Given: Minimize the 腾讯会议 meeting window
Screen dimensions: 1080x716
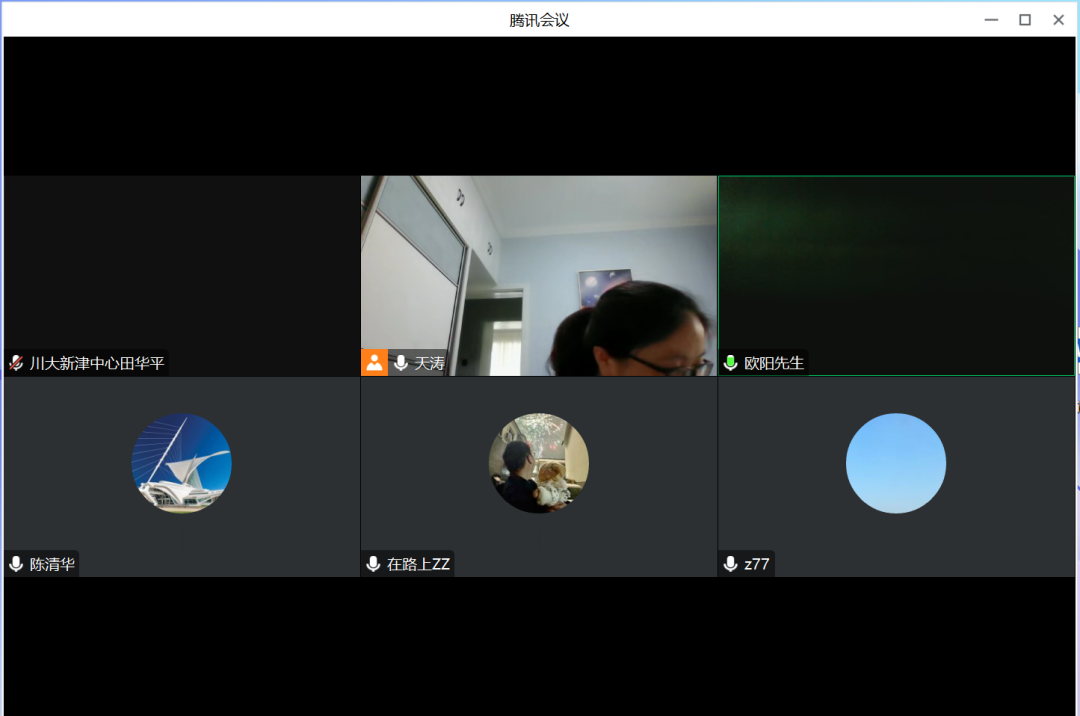Looking at the screenshot, I should point(991,20).
